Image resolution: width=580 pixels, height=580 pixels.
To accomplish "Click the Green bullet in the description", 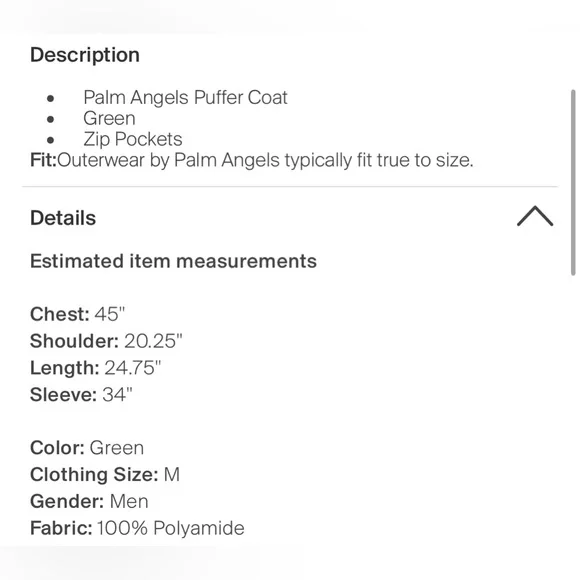I will pos(109,118).
